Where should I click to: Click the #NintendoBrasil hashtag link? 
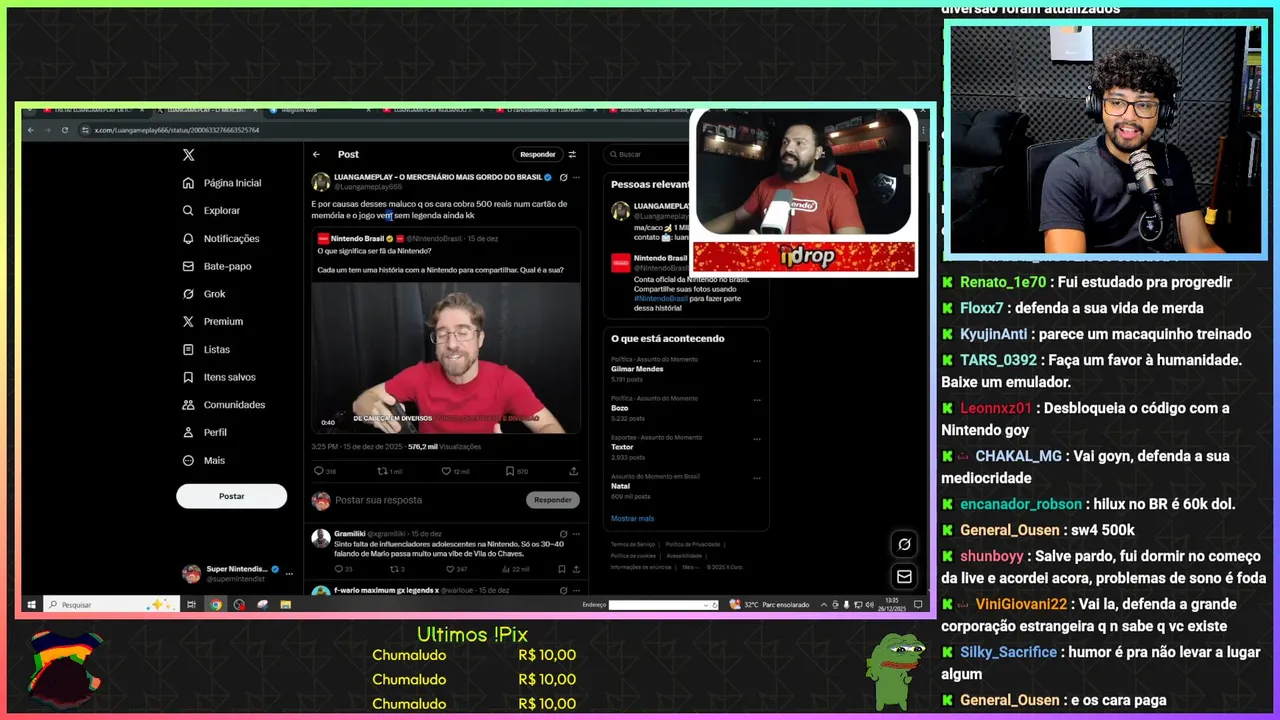(x=661, y=298)
